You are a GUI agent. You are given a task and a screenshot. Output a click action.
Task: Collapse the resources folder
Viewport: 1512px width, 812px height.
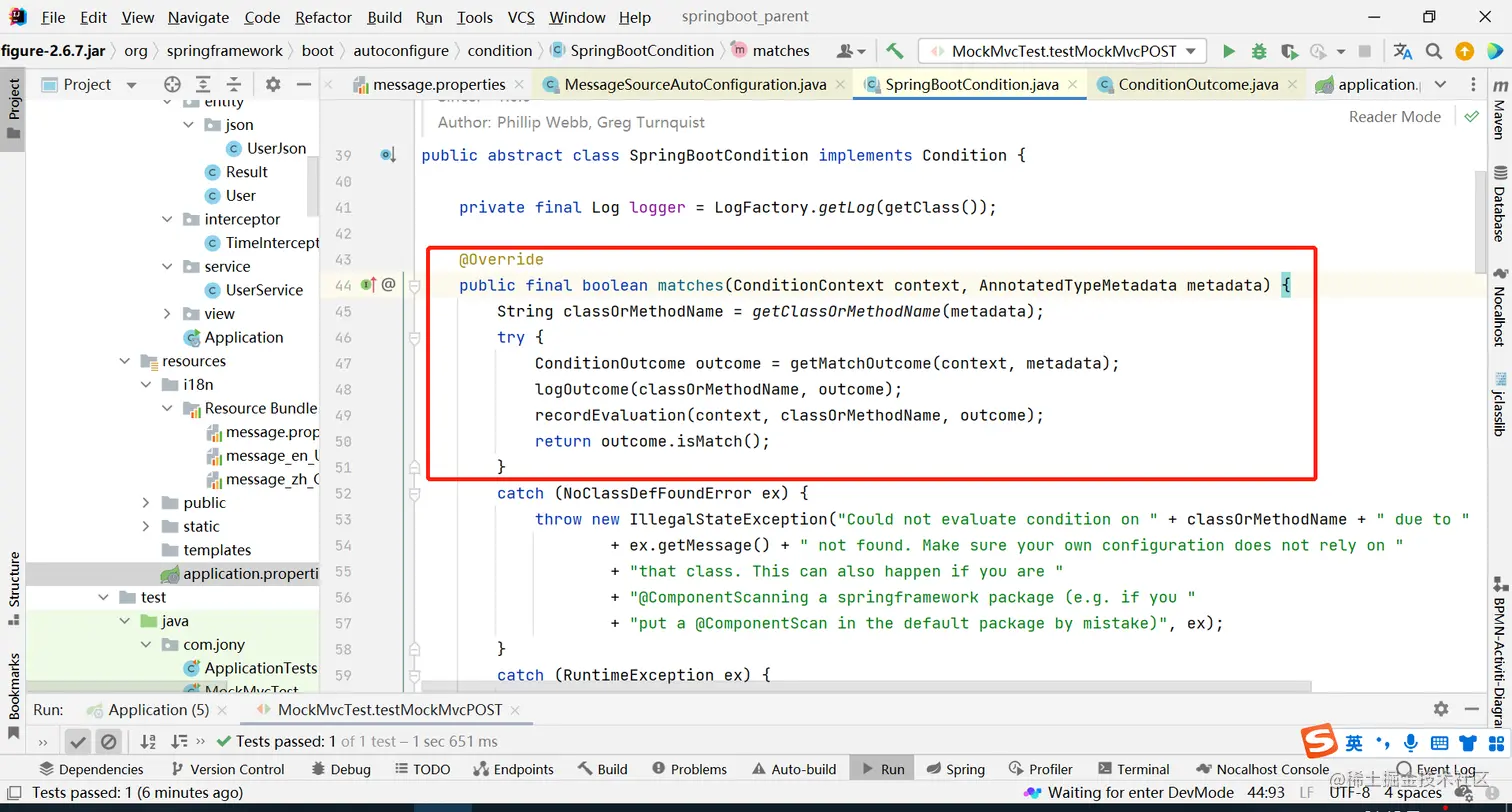(x=125, y=361)
